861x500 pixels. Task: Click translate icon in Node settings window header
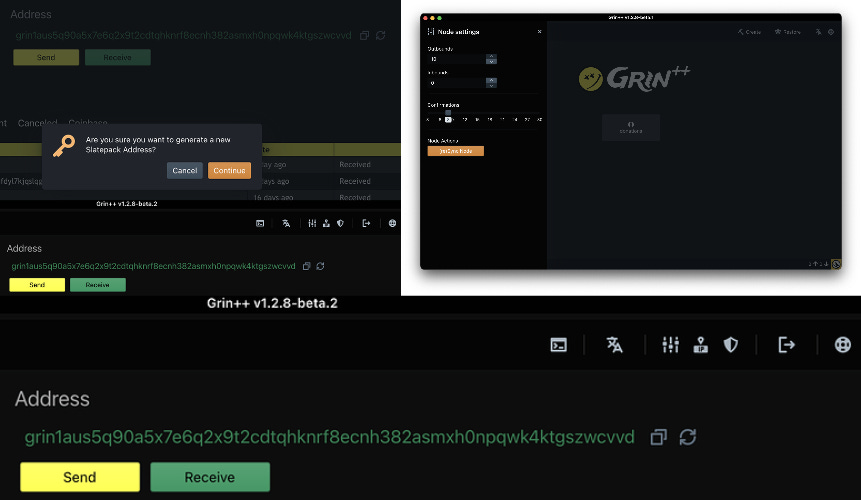pos(818,32)
